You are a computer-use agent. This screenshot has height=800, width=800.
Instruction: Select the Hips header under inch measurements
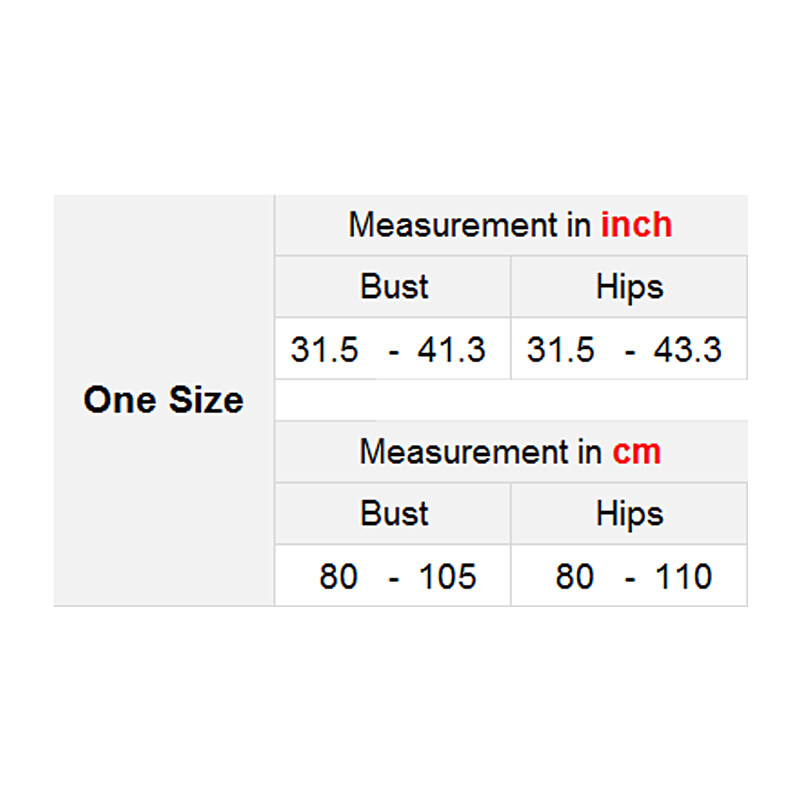(x=629, y=287)
